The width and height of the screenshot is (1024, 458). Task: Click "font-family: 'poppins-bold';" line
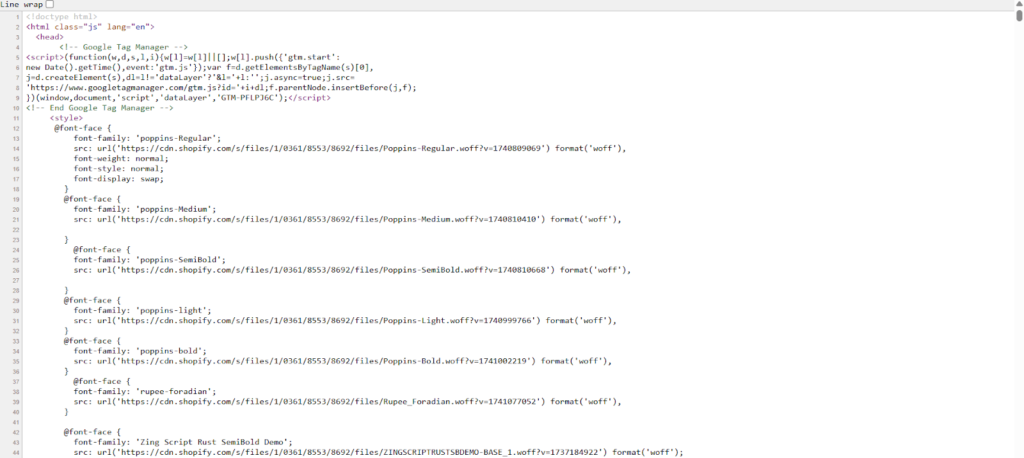[x=140, y=352]
